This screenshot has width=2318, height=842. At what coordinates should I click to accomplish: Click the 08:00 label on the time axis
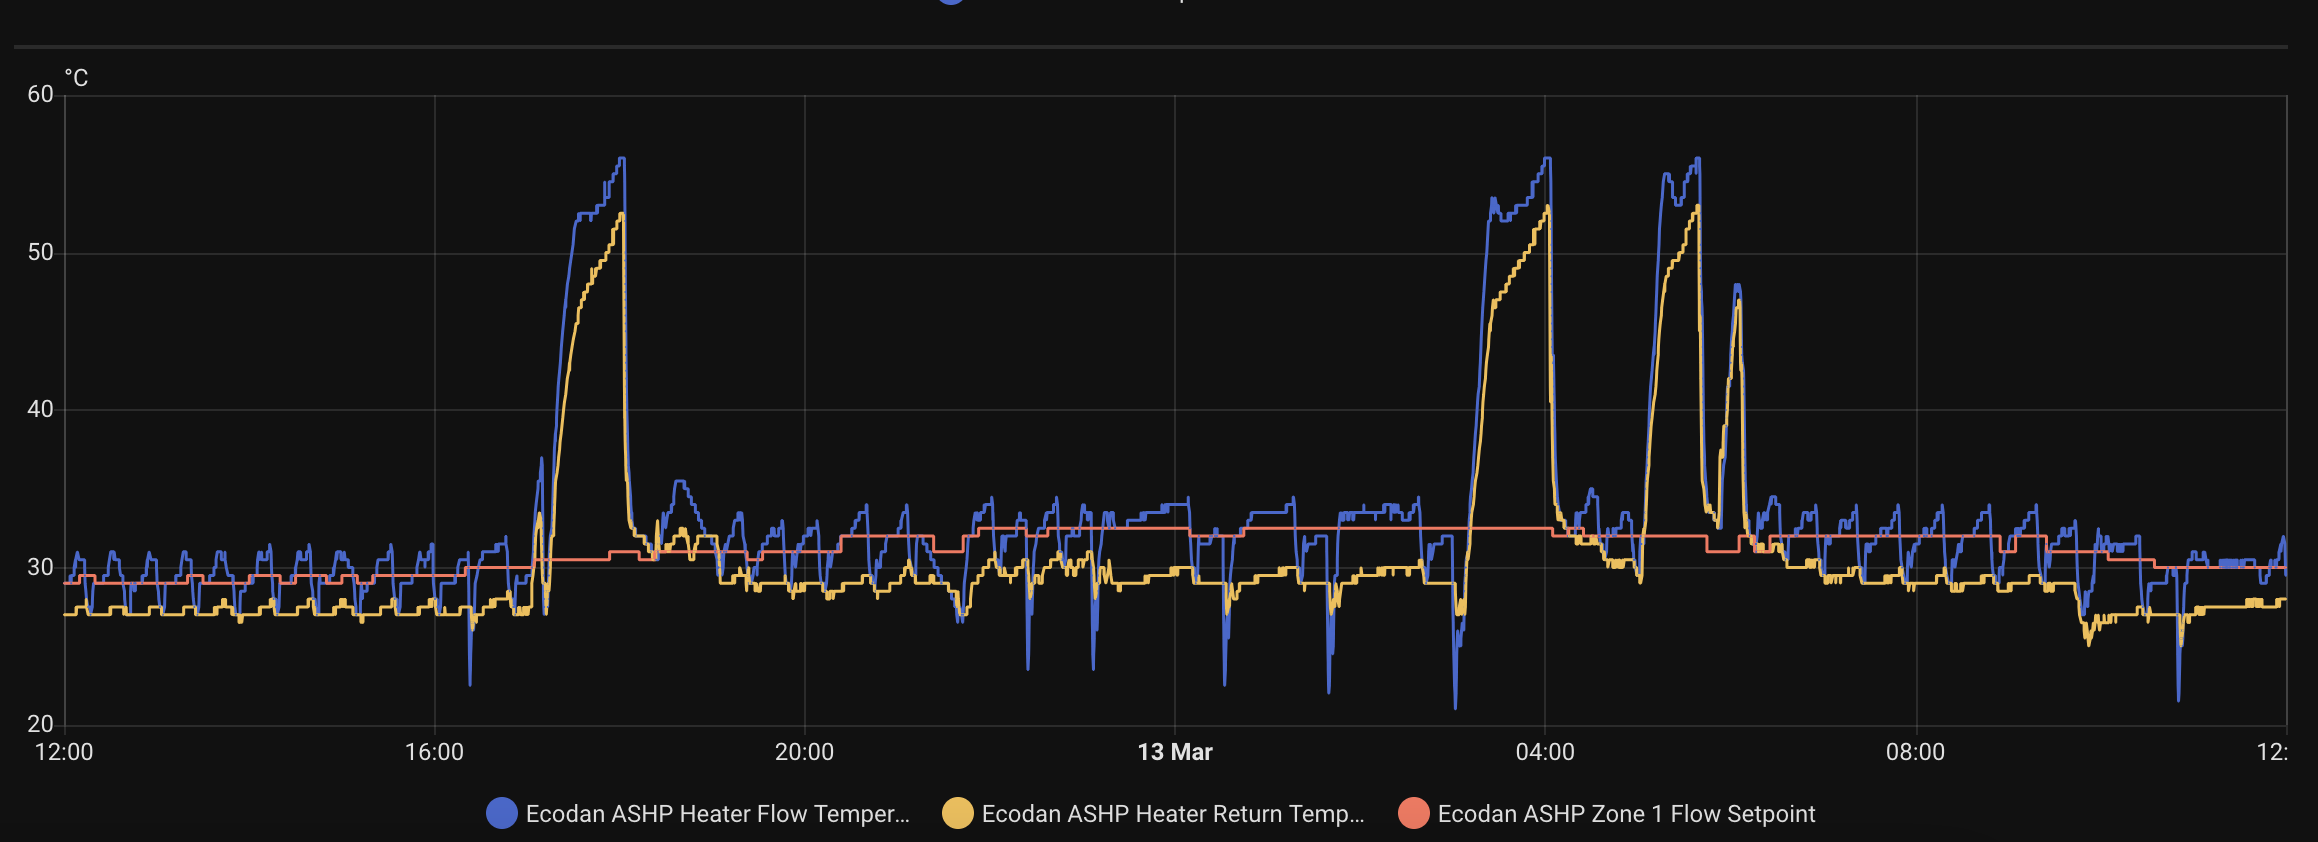point(1915,752)
